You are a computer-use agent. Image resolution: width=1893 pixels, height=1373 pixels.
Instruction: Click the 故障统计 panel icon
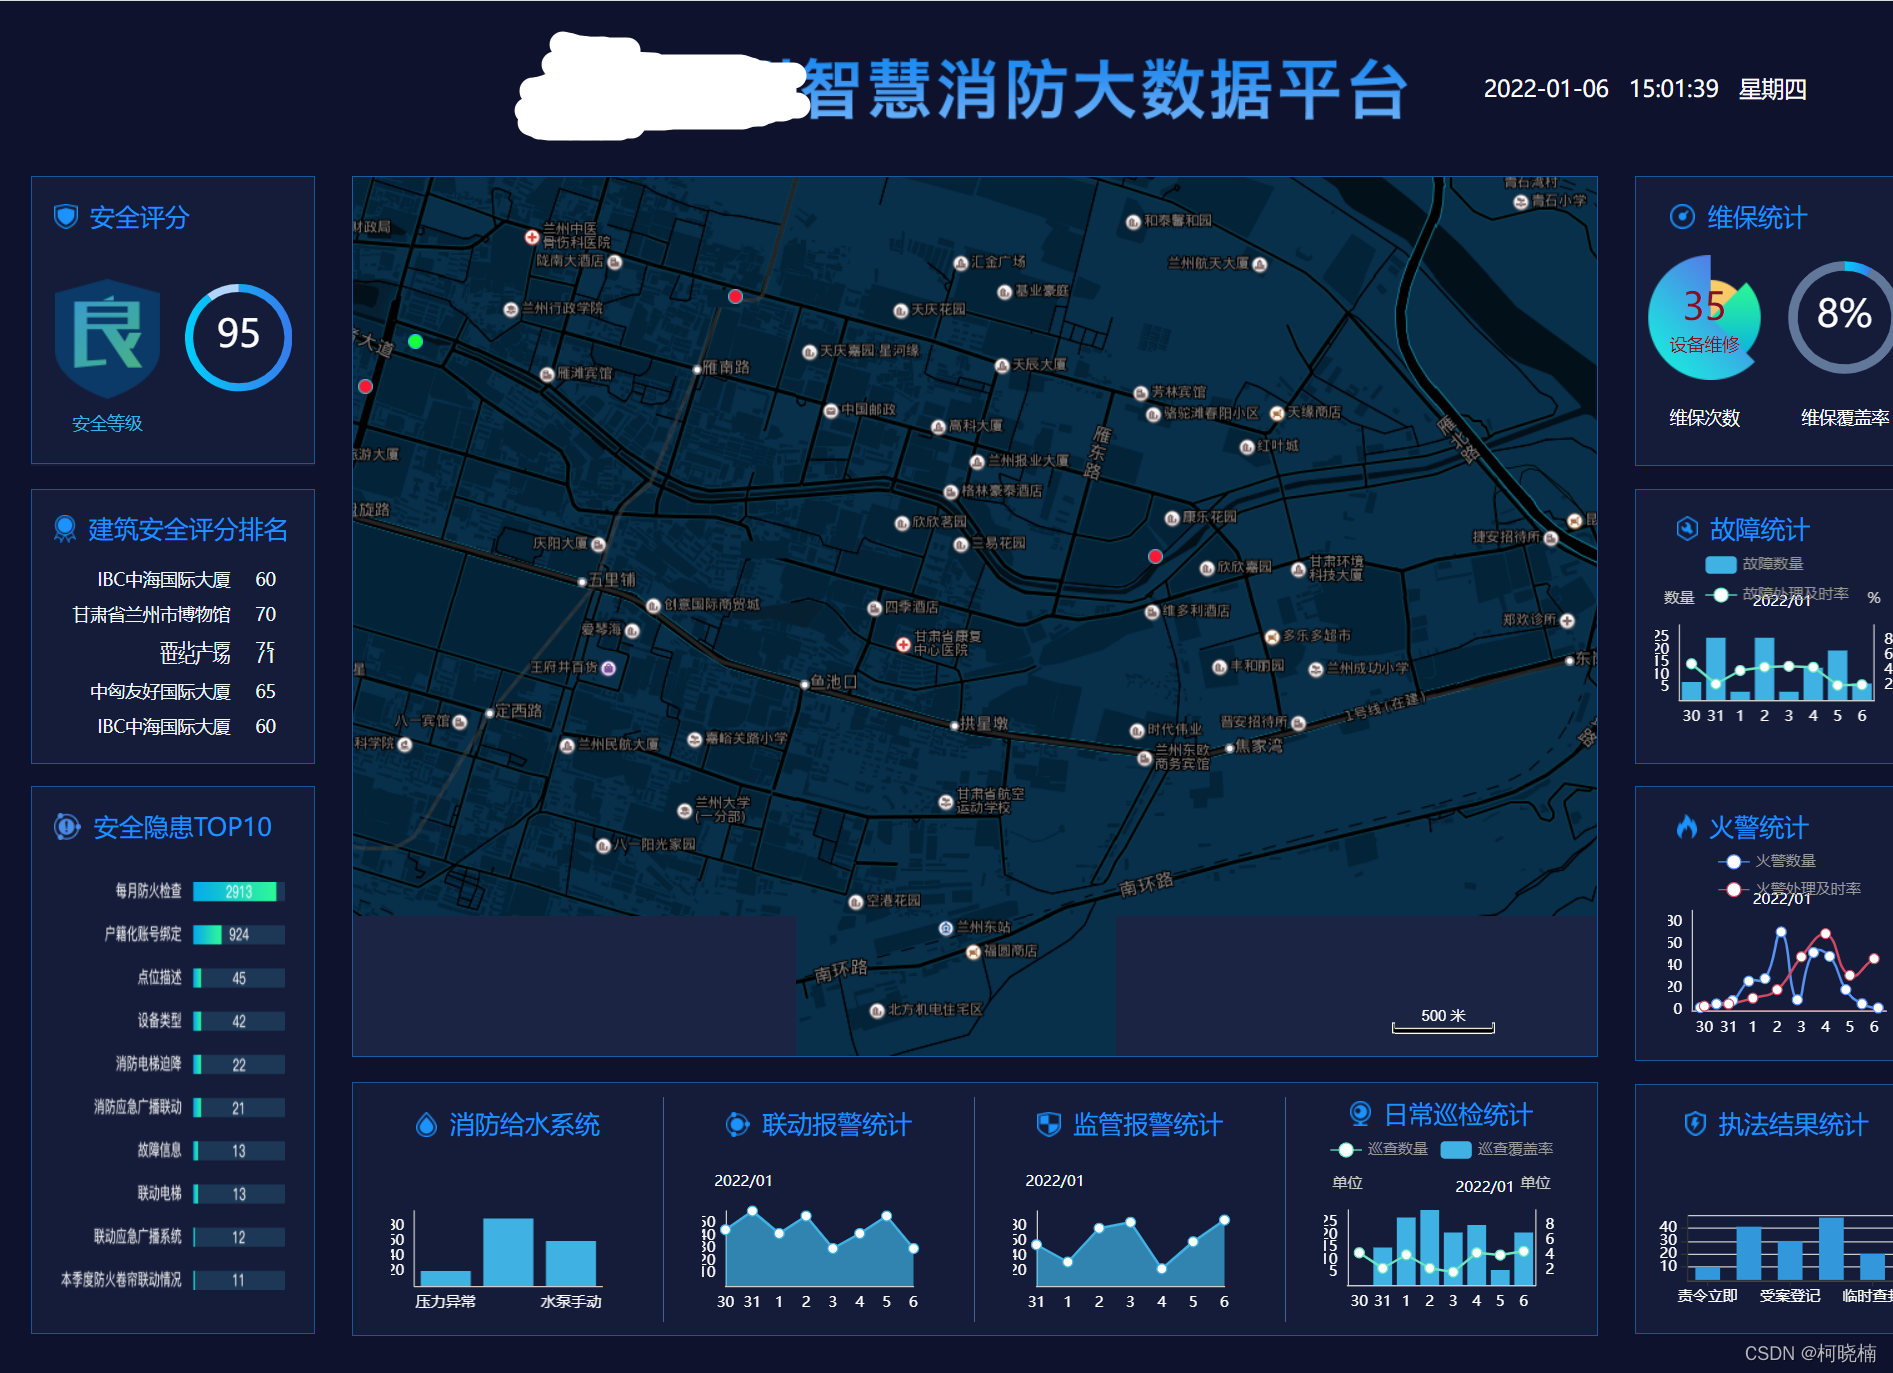click(1688, 530)
